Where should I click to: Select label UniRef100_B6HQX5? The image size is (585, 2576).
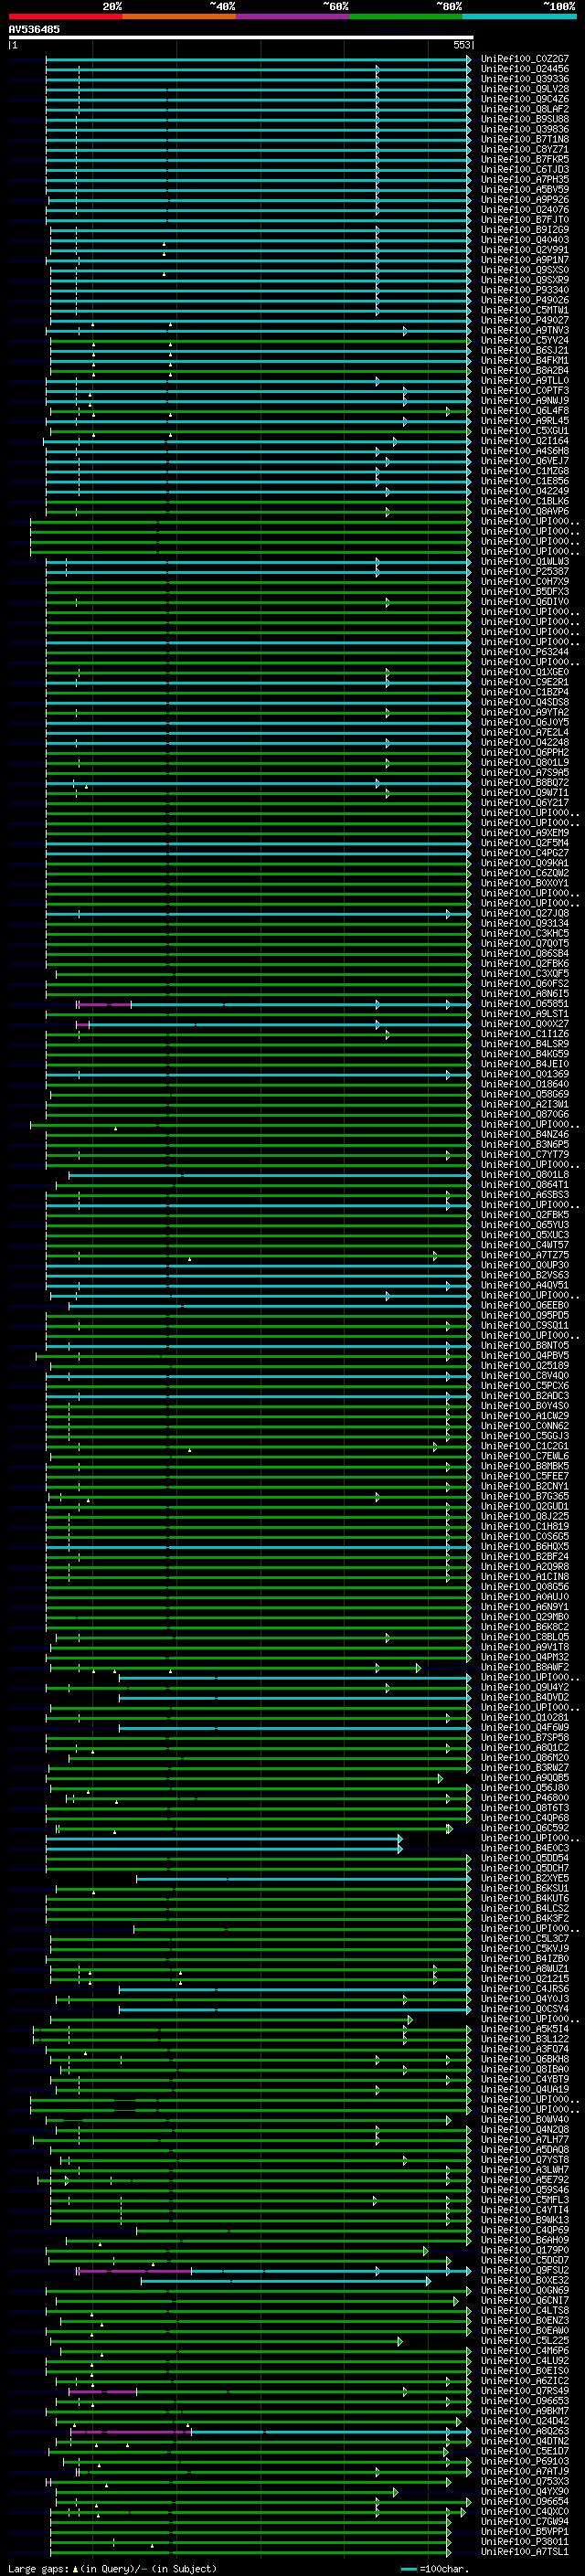tap(525, 1547)
